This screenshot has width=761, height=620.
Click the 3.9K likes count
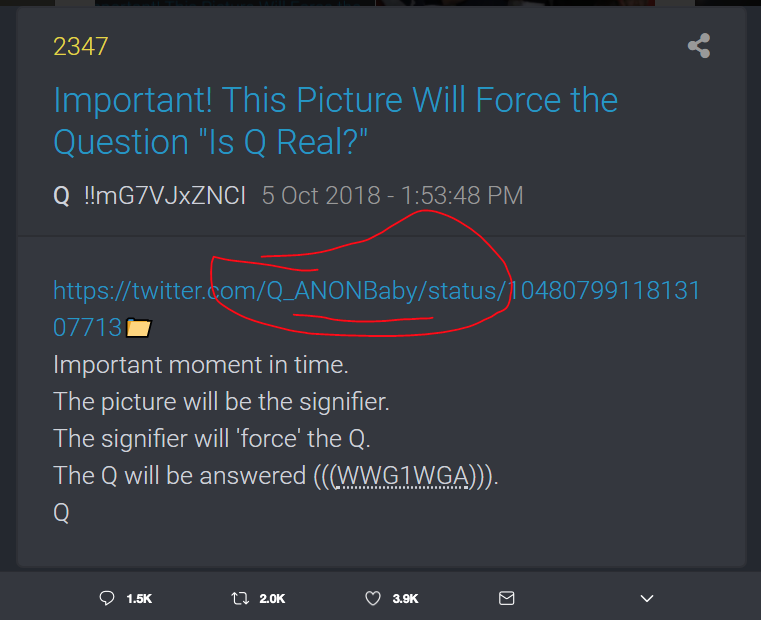click(405, 599)
